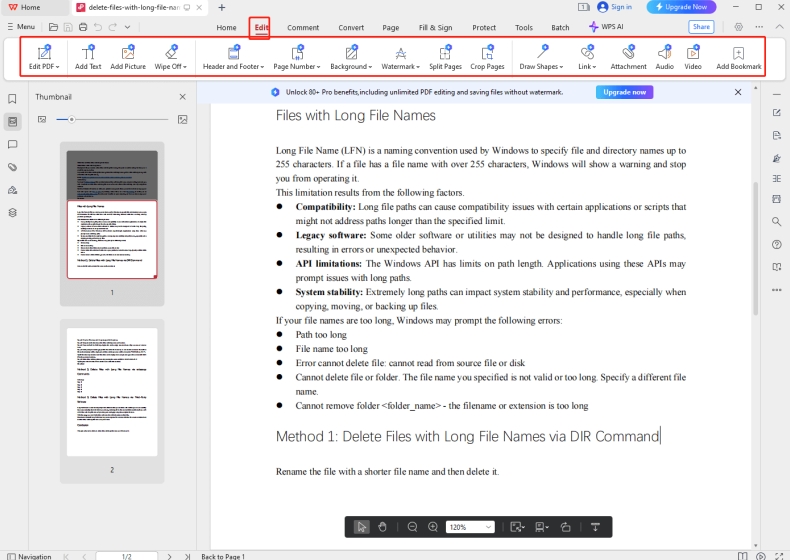Select the Add Text tool

click(x=88, y=58)
